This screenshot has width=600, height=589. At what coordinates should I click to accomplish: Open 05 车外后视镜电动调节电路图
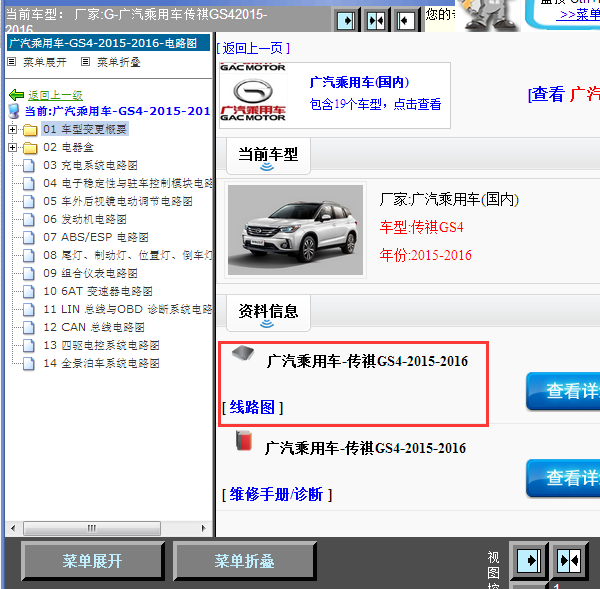117,201
